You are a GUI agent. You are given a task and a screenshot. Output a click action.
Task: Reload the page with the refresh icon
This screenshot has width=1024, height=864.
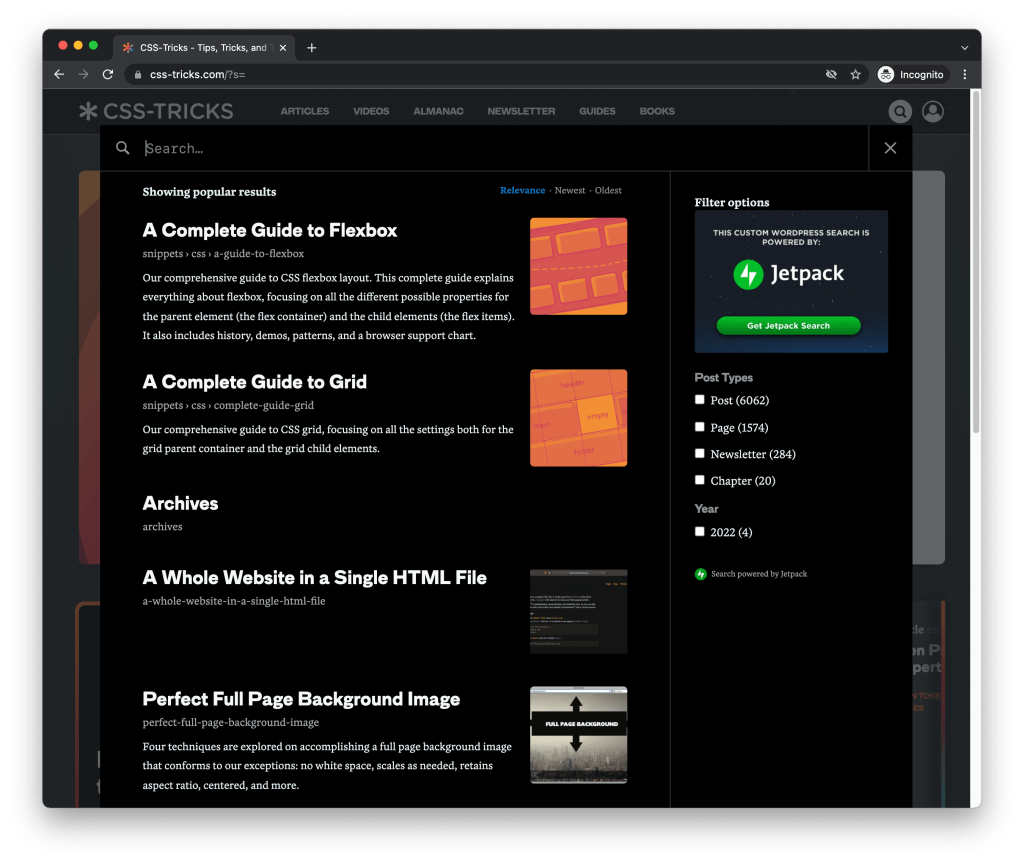pyautogui.click(x=108, y=74)
